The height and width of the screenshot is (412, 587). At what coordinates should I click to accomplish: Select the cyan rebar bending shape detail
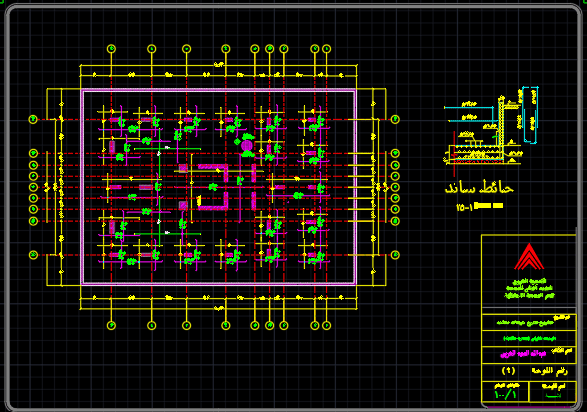click(530, 115)
